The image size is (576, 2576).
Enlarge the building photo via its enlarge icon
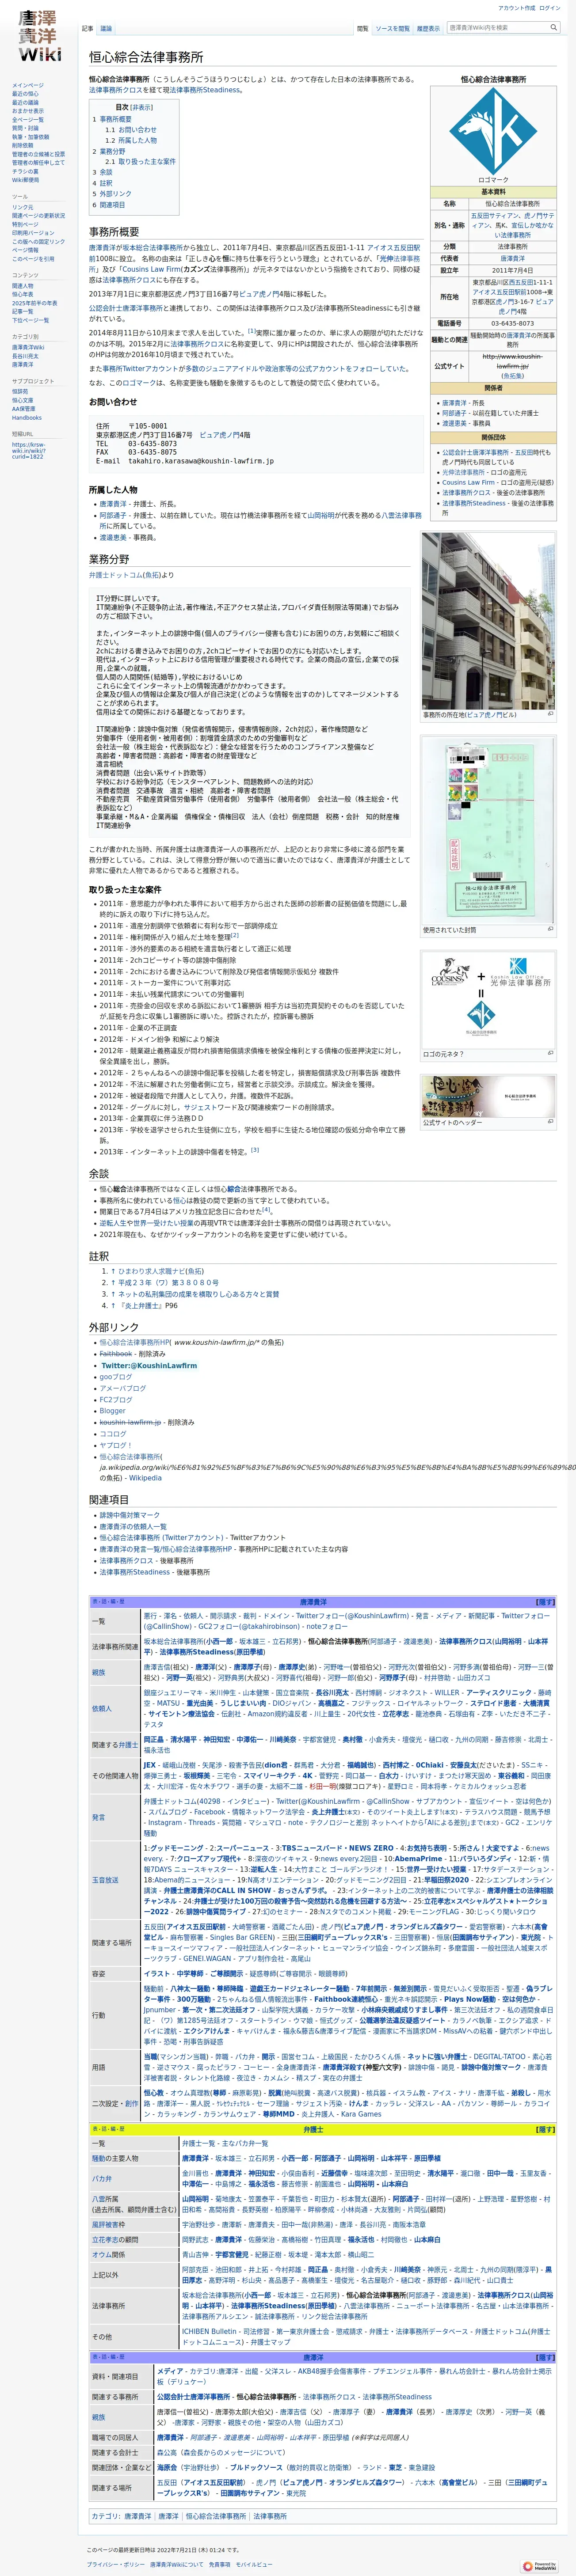[x=550, y=714]
